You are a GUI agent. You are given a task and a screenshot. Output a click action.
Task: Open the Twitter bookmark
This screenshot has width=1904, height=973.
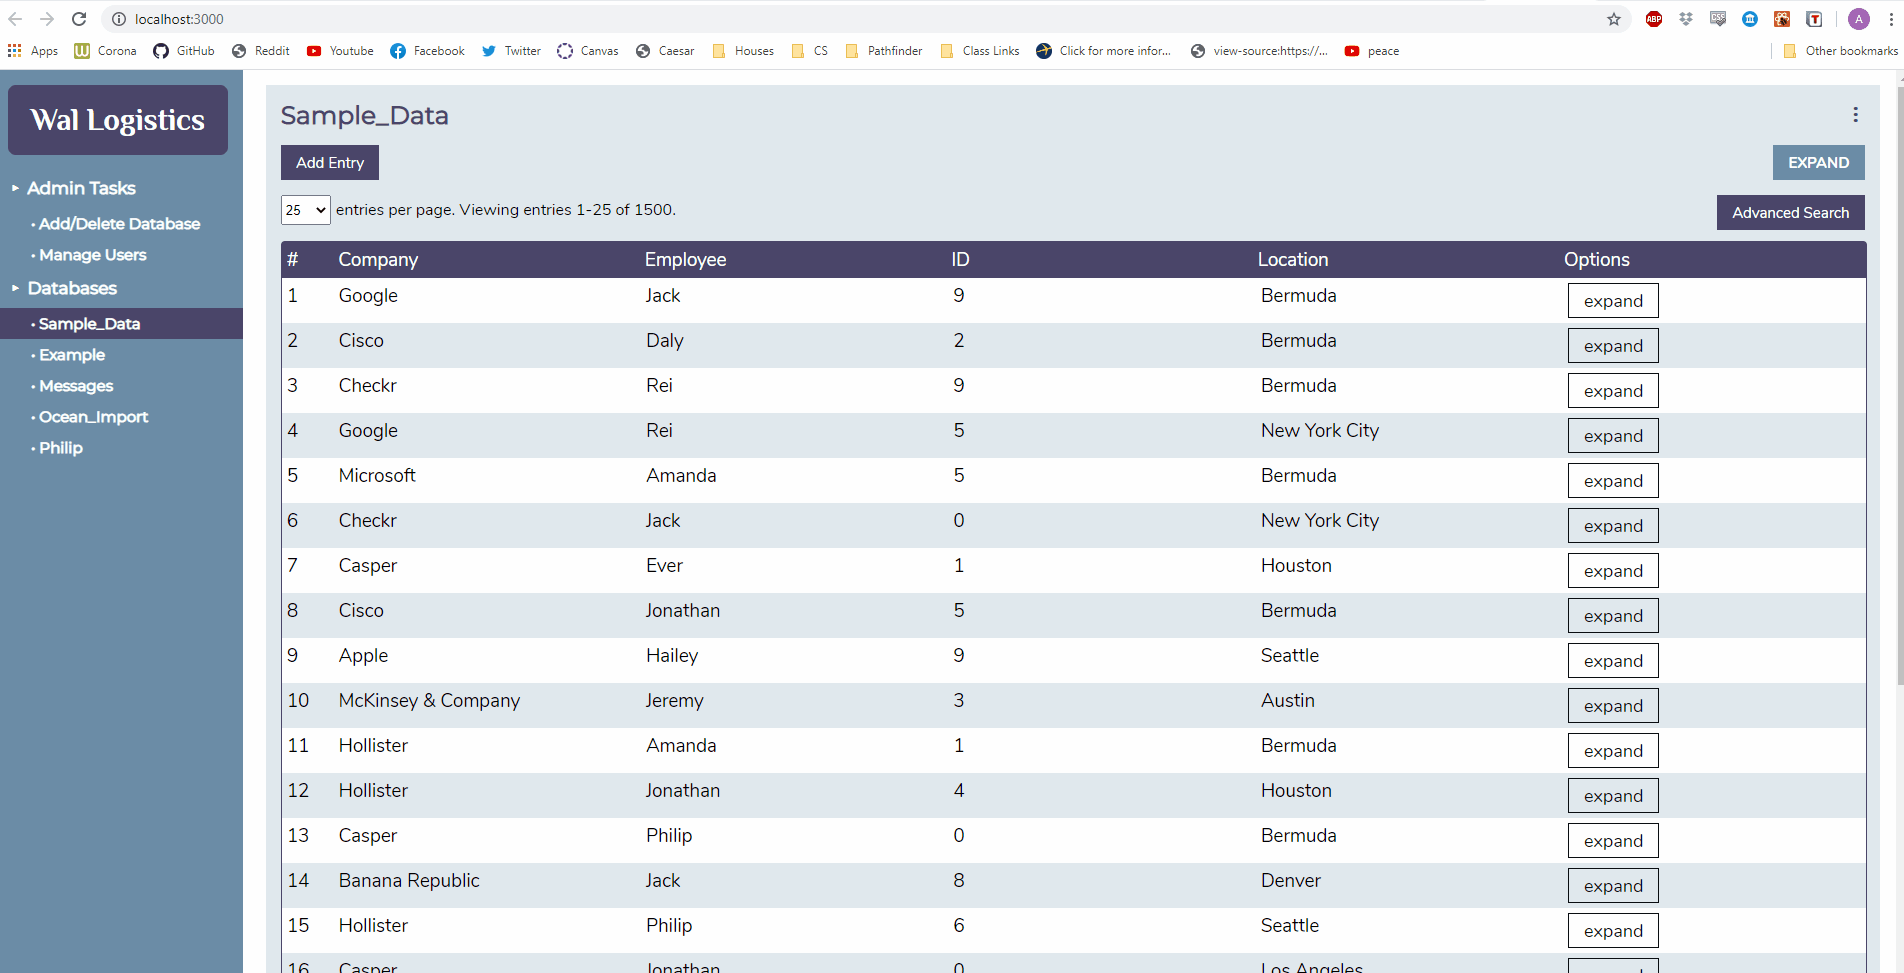coord(511,51)
